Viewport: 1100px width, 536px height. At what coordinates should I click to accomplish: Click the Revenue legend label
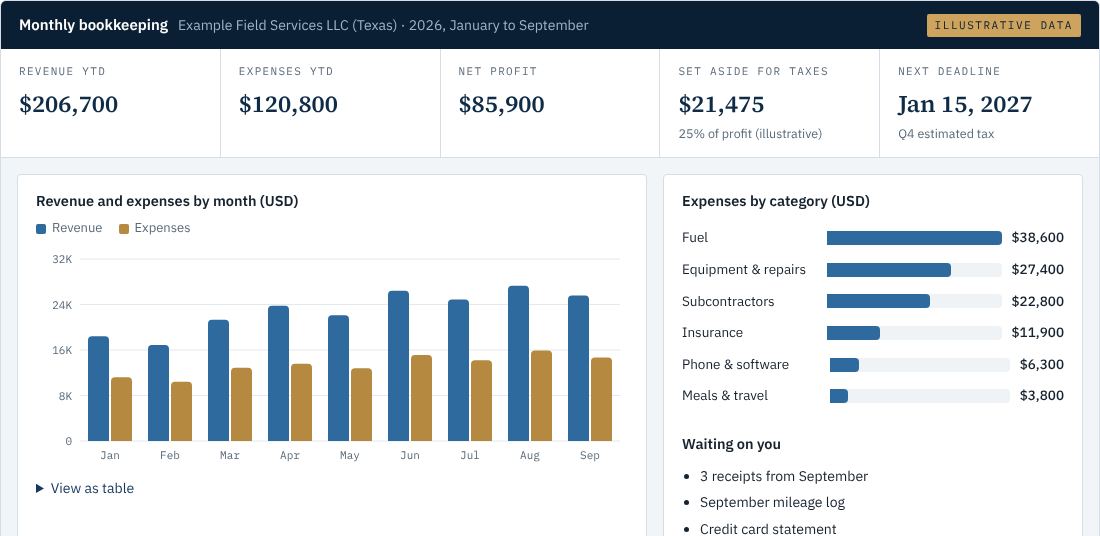pos(77,228)
